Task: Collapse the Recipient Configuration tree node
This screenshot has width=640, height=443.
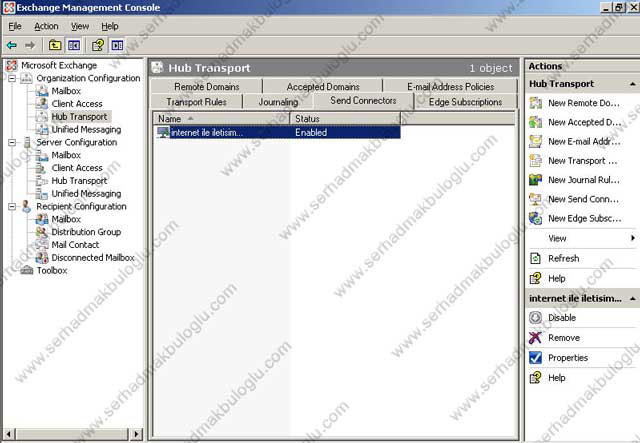Action: click(x=12, y=206)
